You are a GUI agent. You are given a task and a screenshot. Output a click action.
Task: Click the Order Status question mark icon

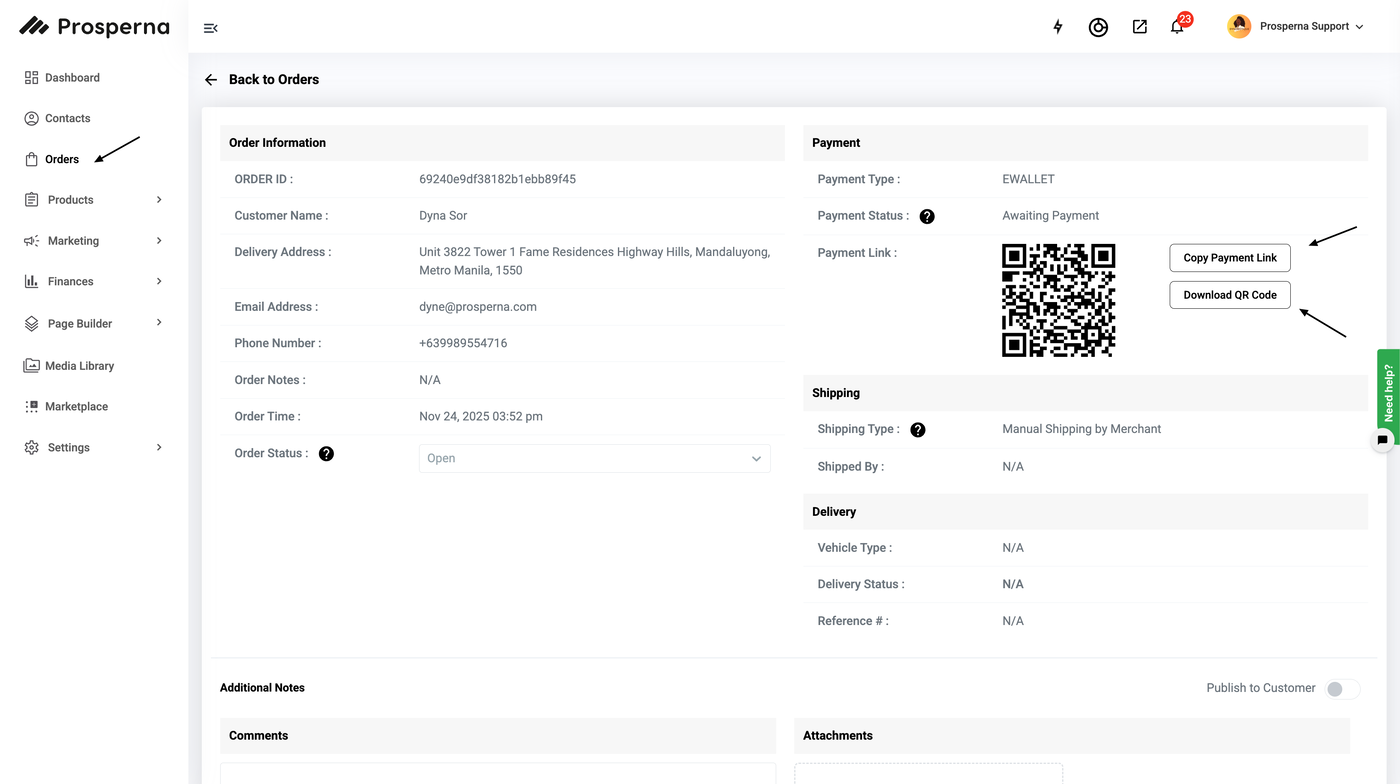coord(326,454)
